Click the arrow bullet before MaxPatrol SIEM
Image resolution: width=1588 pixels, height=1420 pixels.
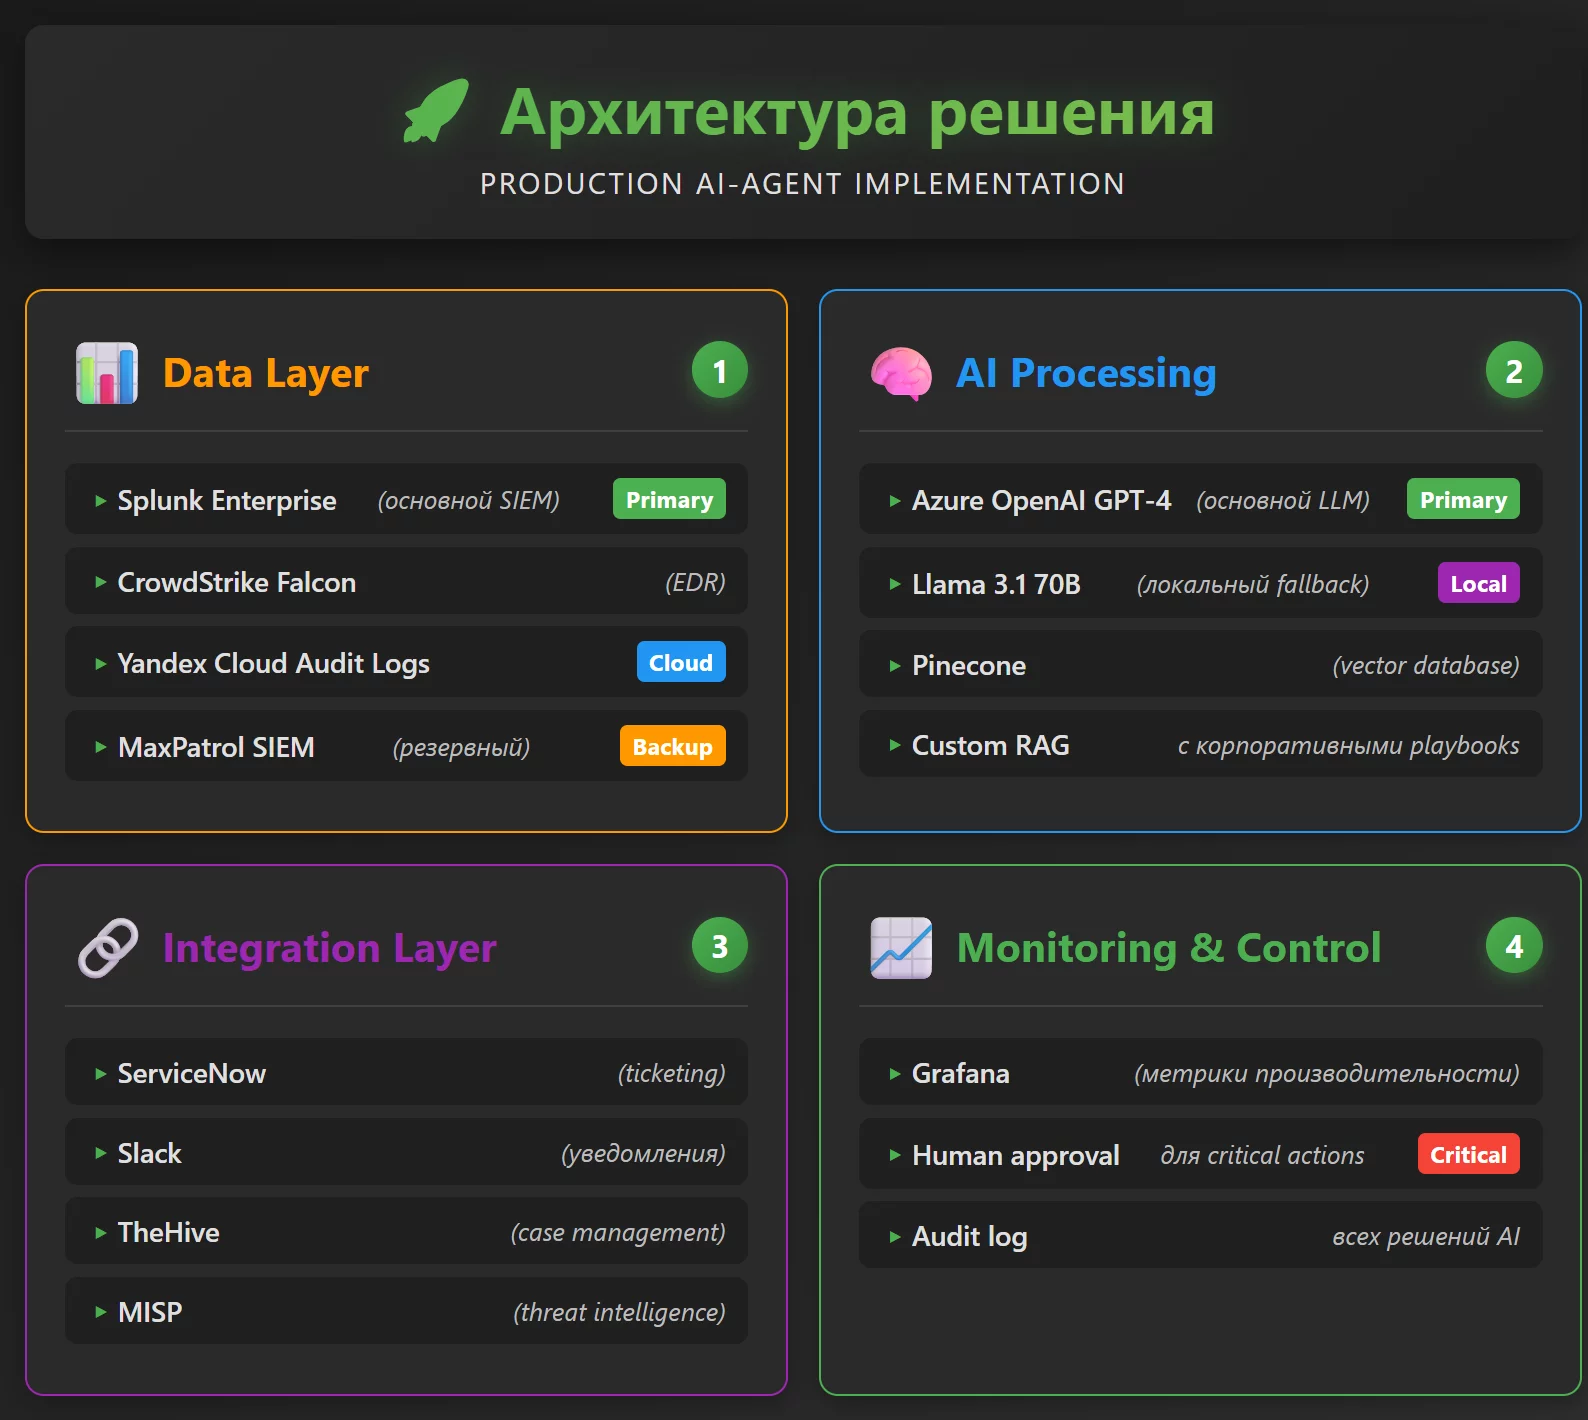pos(100,747)
